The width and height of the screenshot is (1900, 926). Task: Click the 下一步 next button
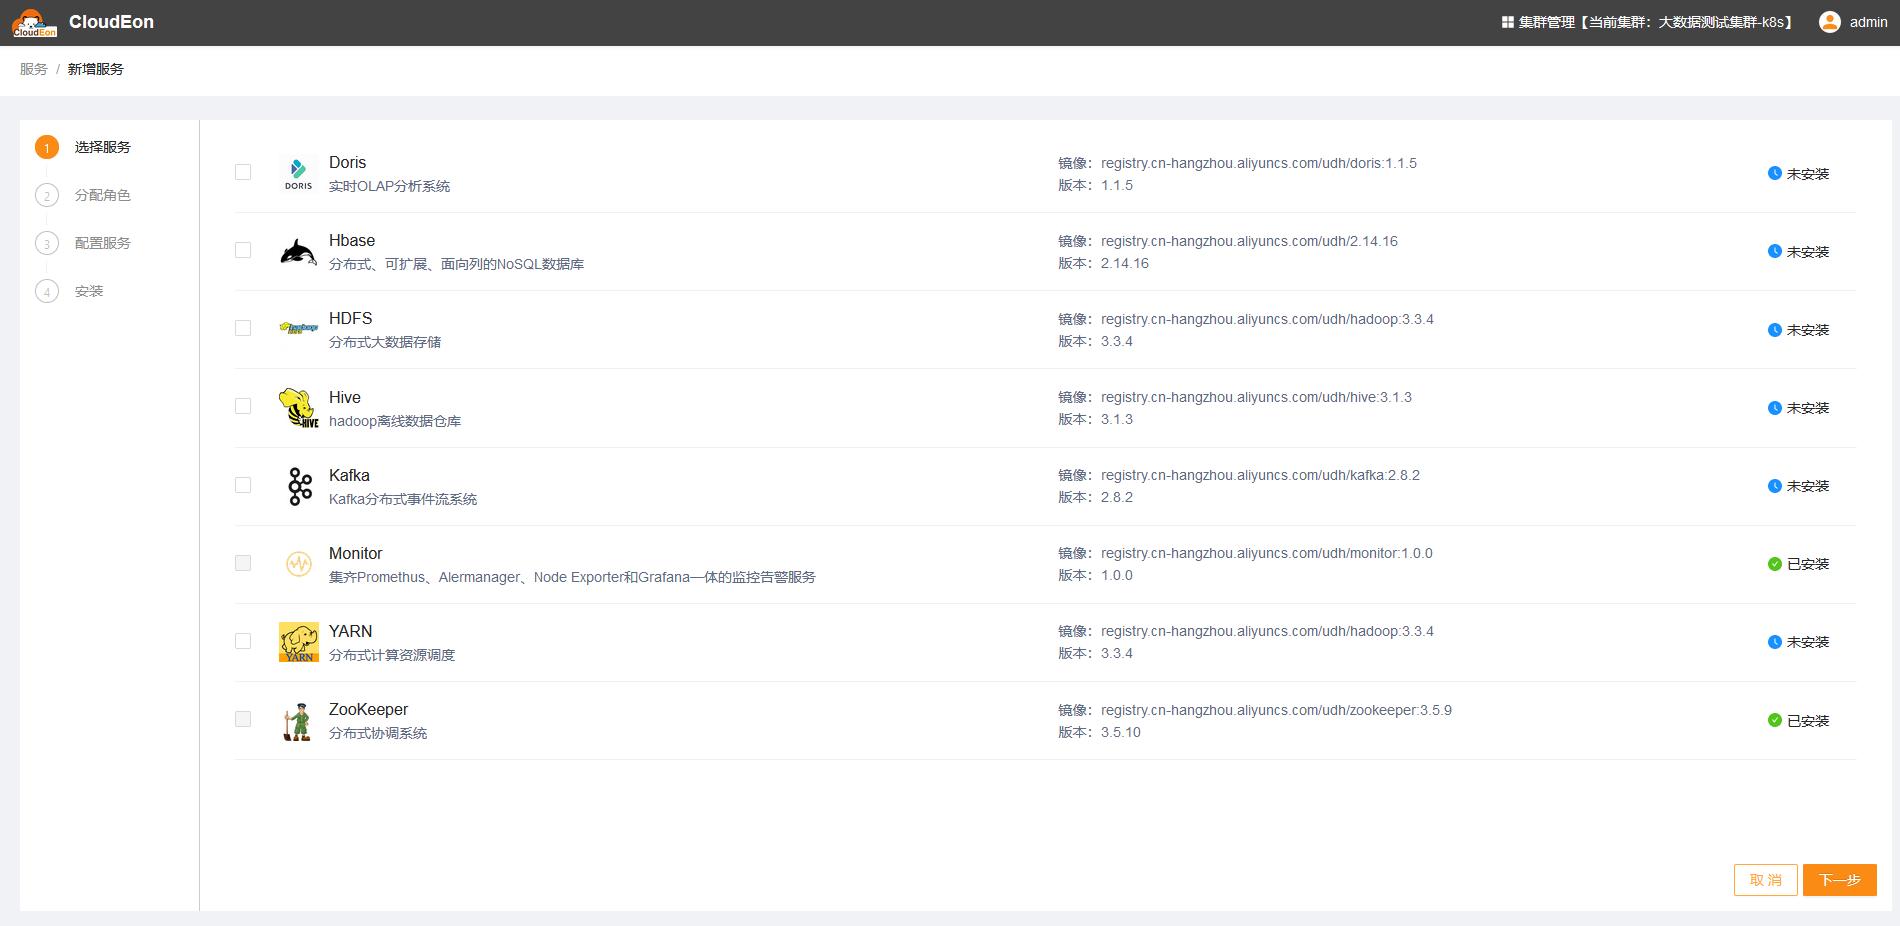tap(1839, 880)
